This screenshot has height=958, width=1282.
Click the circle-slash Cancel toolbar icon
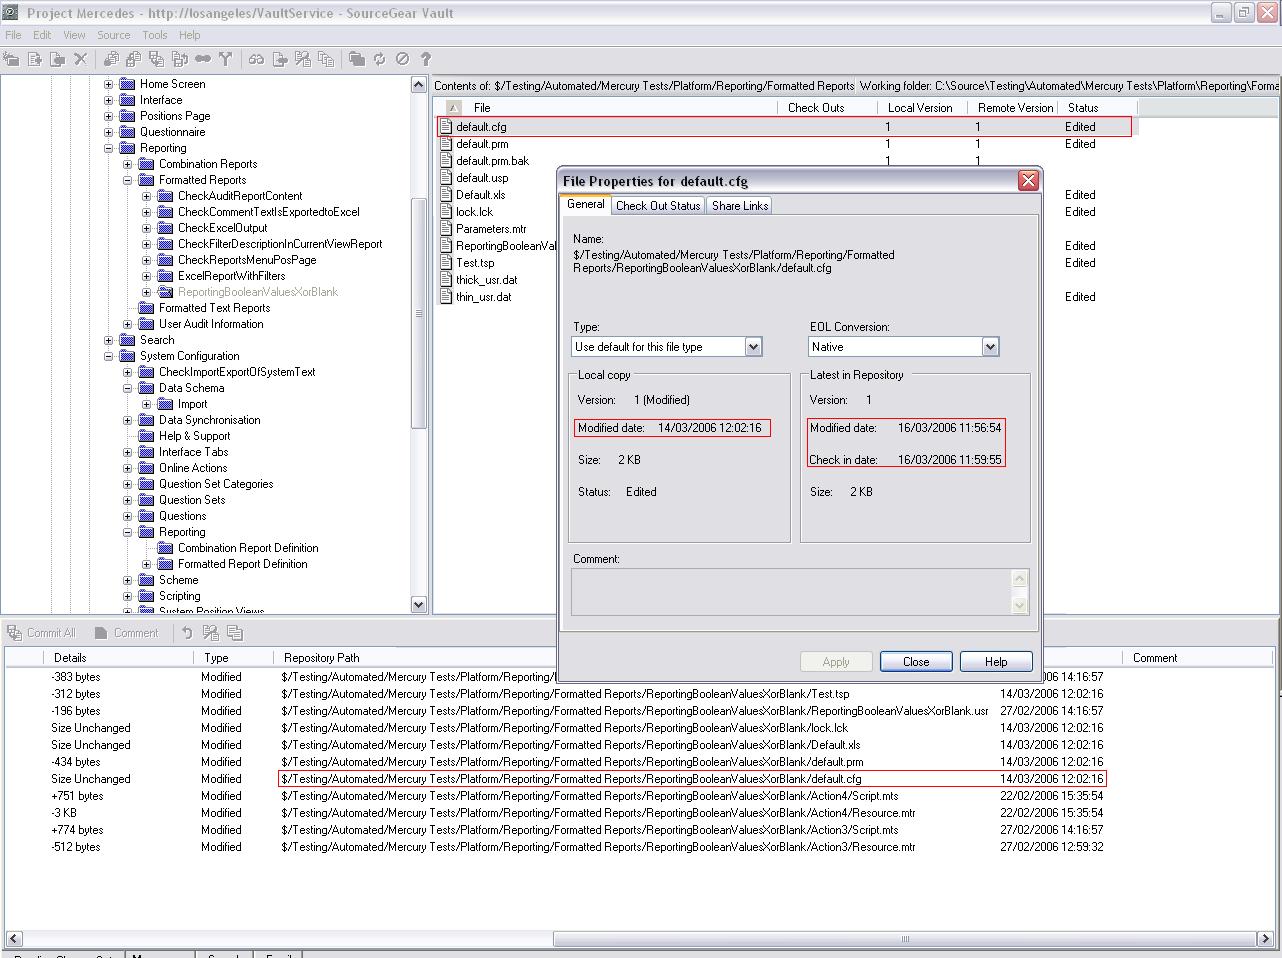click(x=402, y=59)
